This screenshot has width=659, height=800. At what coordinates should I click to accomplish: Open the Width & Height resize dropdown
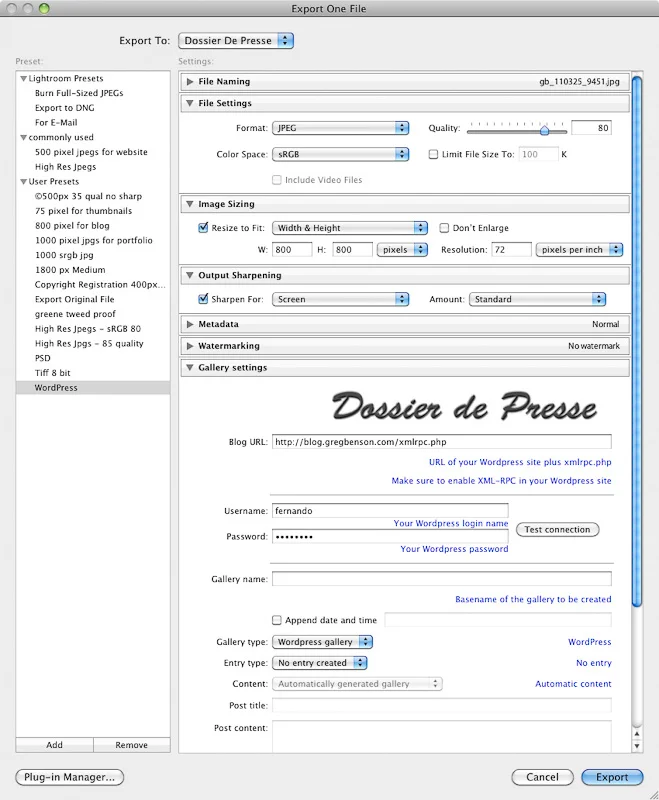(350, 228)
